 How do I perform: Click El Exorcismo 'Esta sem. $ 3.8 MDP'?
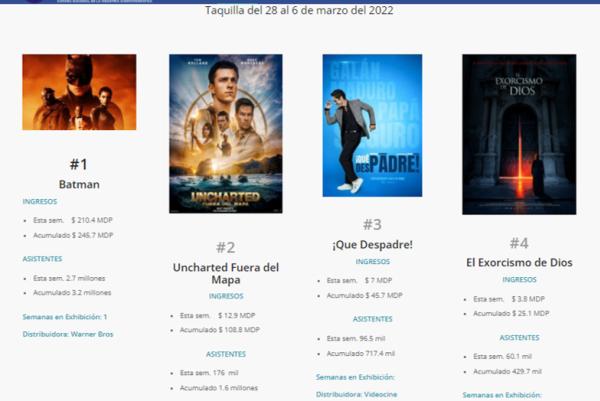coord(509,299)
